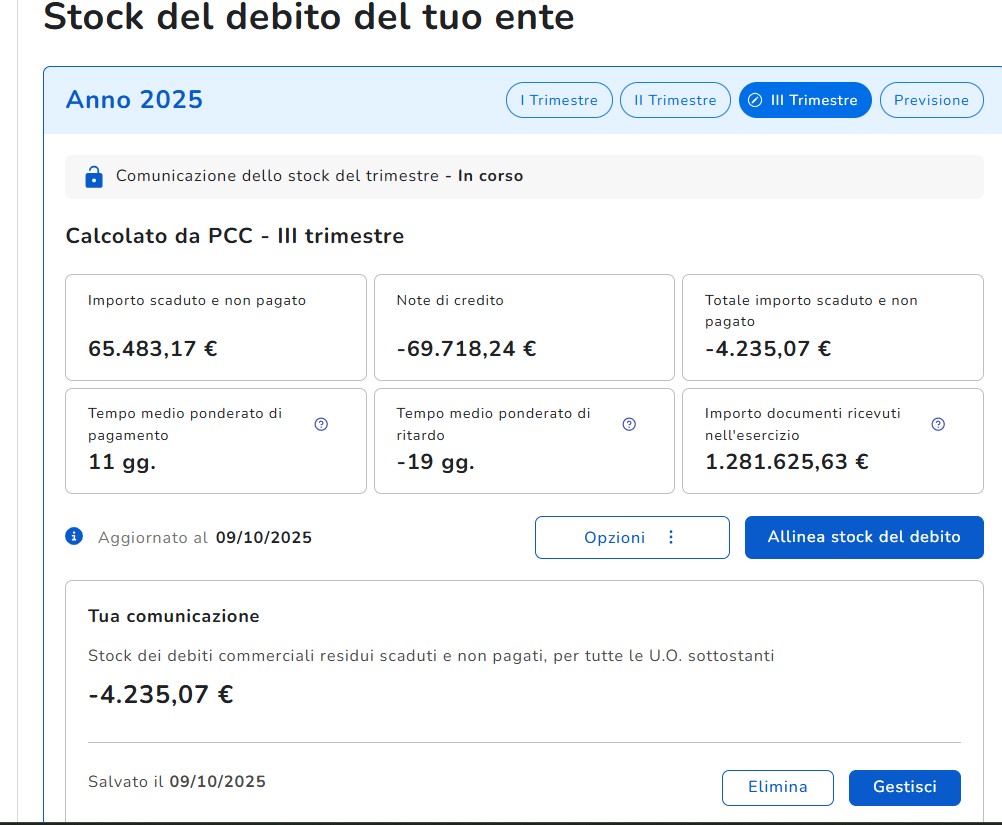
Task: Click the three-dot icon in Opzioni
Action: pyautogui.click(x=671, y=537)
